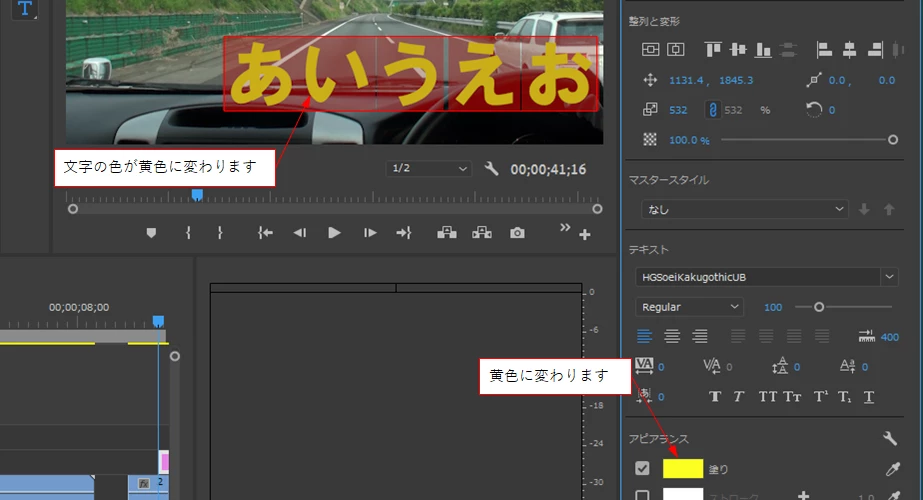The image size is (923, 500).
Task: Click the scale icon
Action: coord(650,110)
